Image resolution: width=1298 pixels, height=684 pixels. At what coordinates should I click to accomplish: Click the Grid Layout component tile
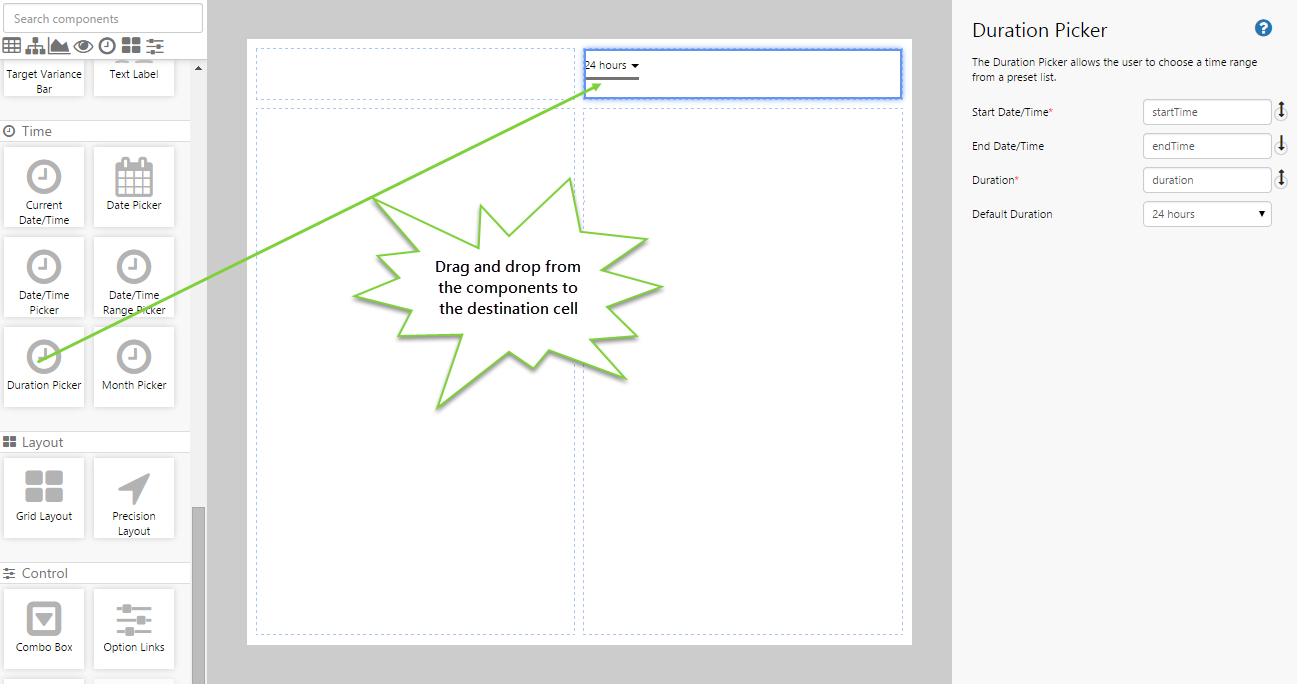point(44,497)
